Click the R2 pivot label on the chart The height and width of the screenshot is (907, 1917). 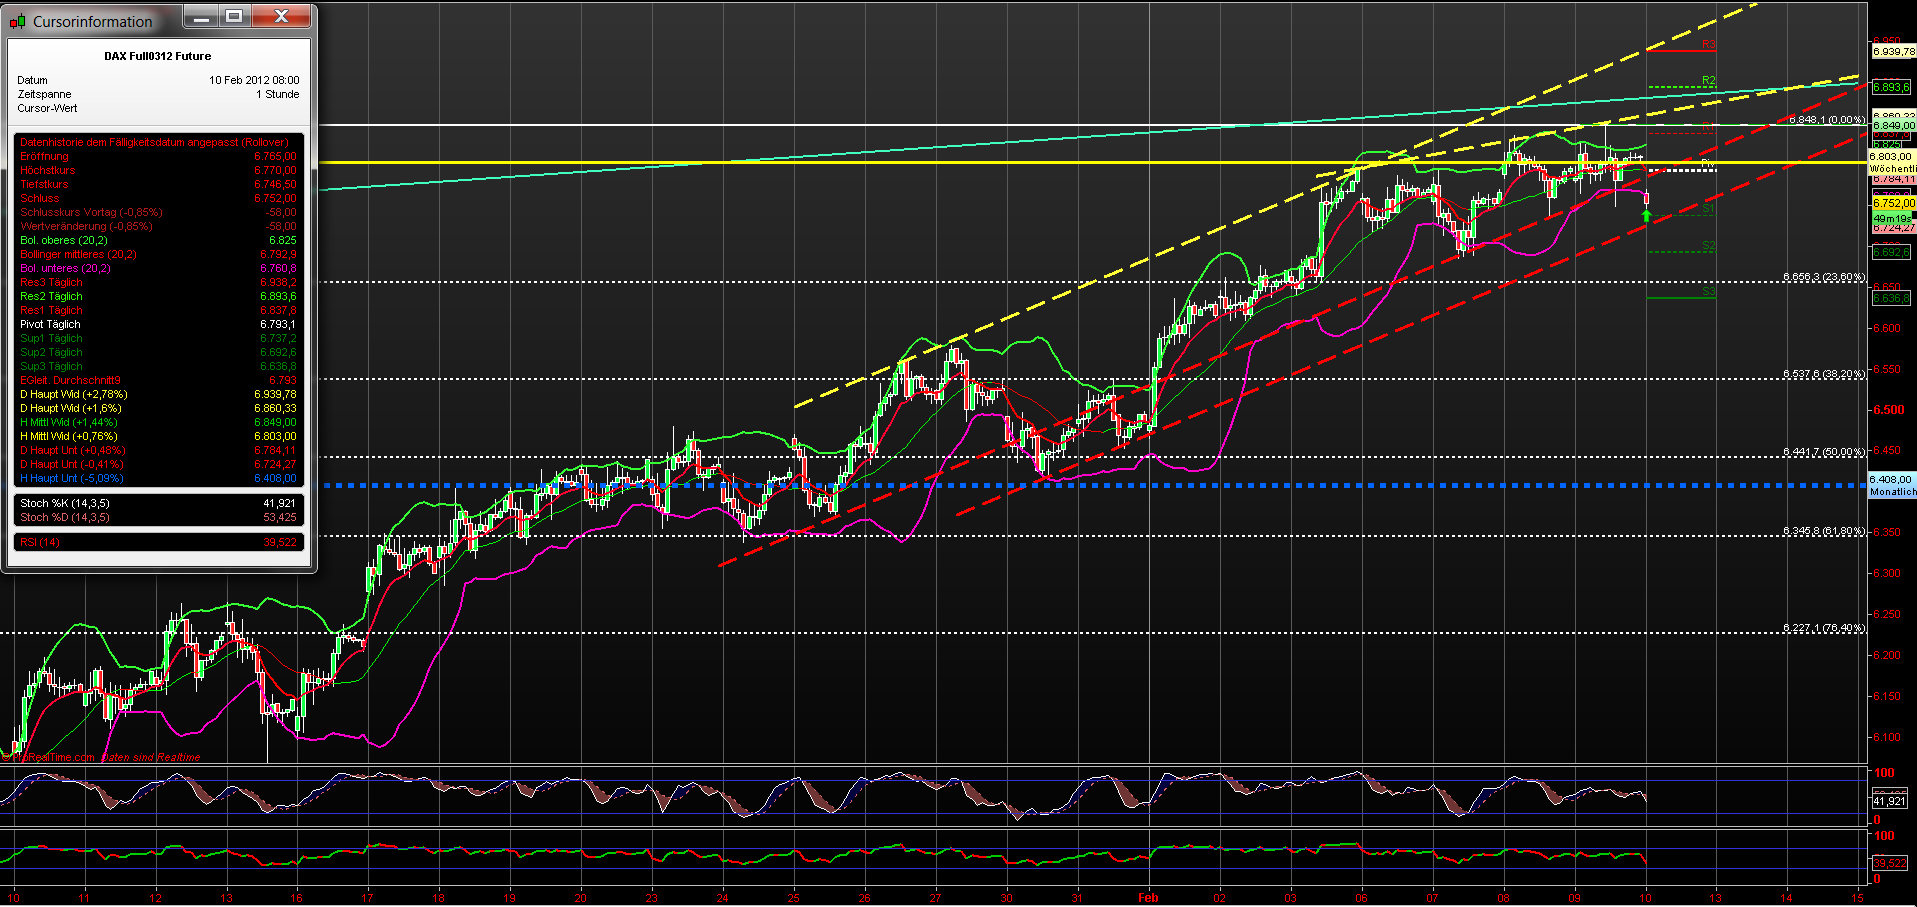pos(1709,81)
